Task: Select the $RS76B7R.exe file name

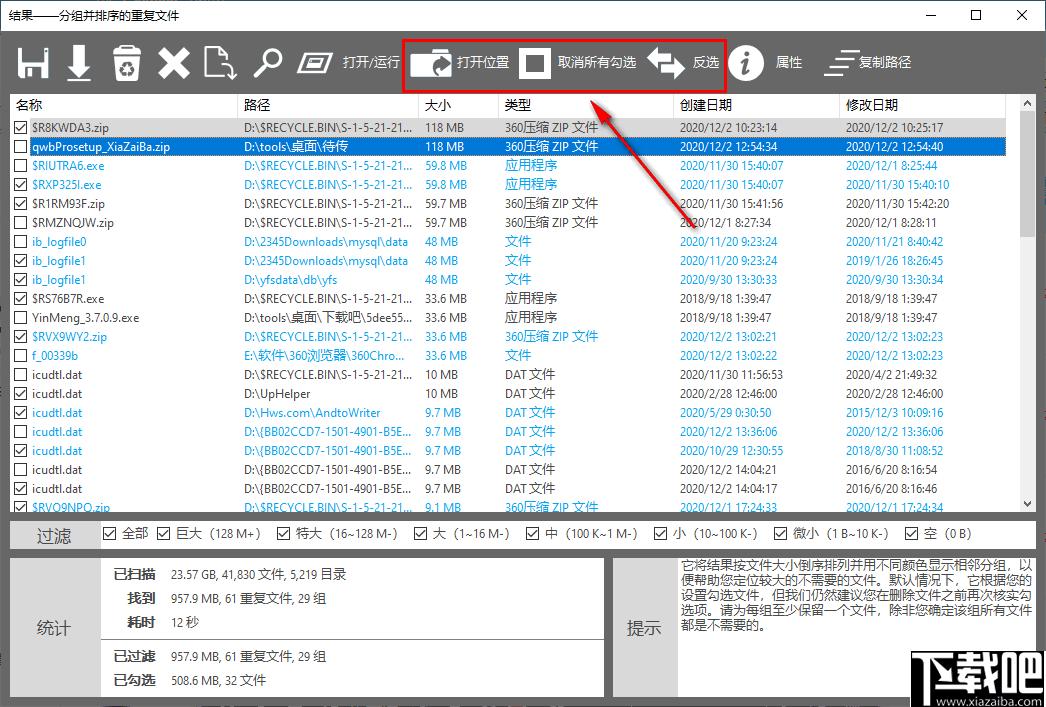Action: tap(68, 299)
